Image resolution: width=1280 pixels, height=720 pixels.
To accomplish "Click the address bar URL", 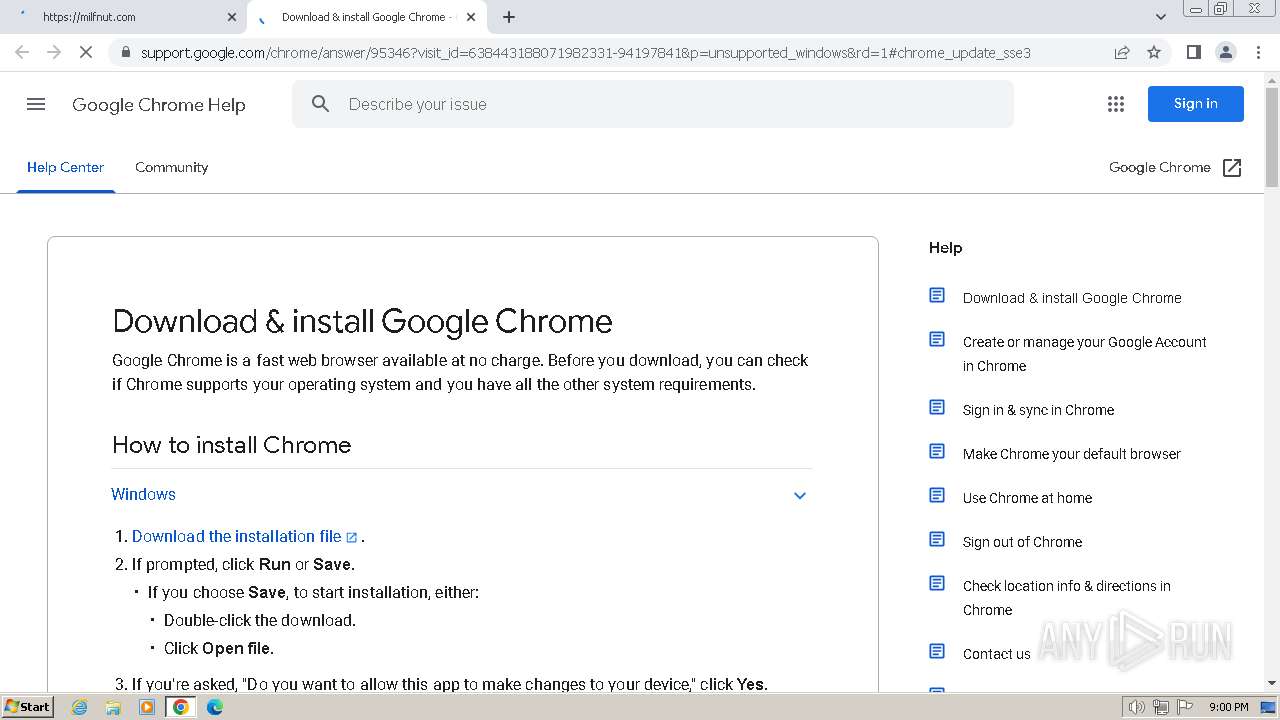I will (585, 53).
